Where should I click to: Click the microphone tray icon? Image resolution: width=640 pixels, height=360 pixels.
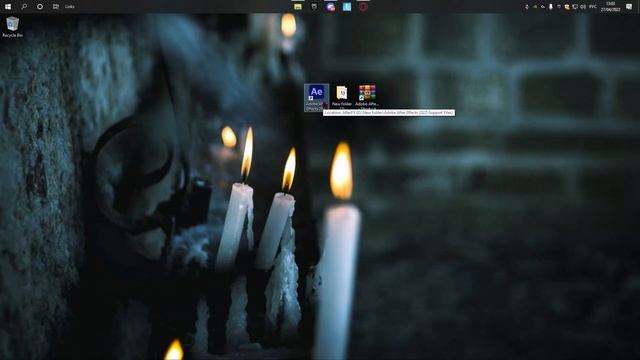[x=551, y=7]
